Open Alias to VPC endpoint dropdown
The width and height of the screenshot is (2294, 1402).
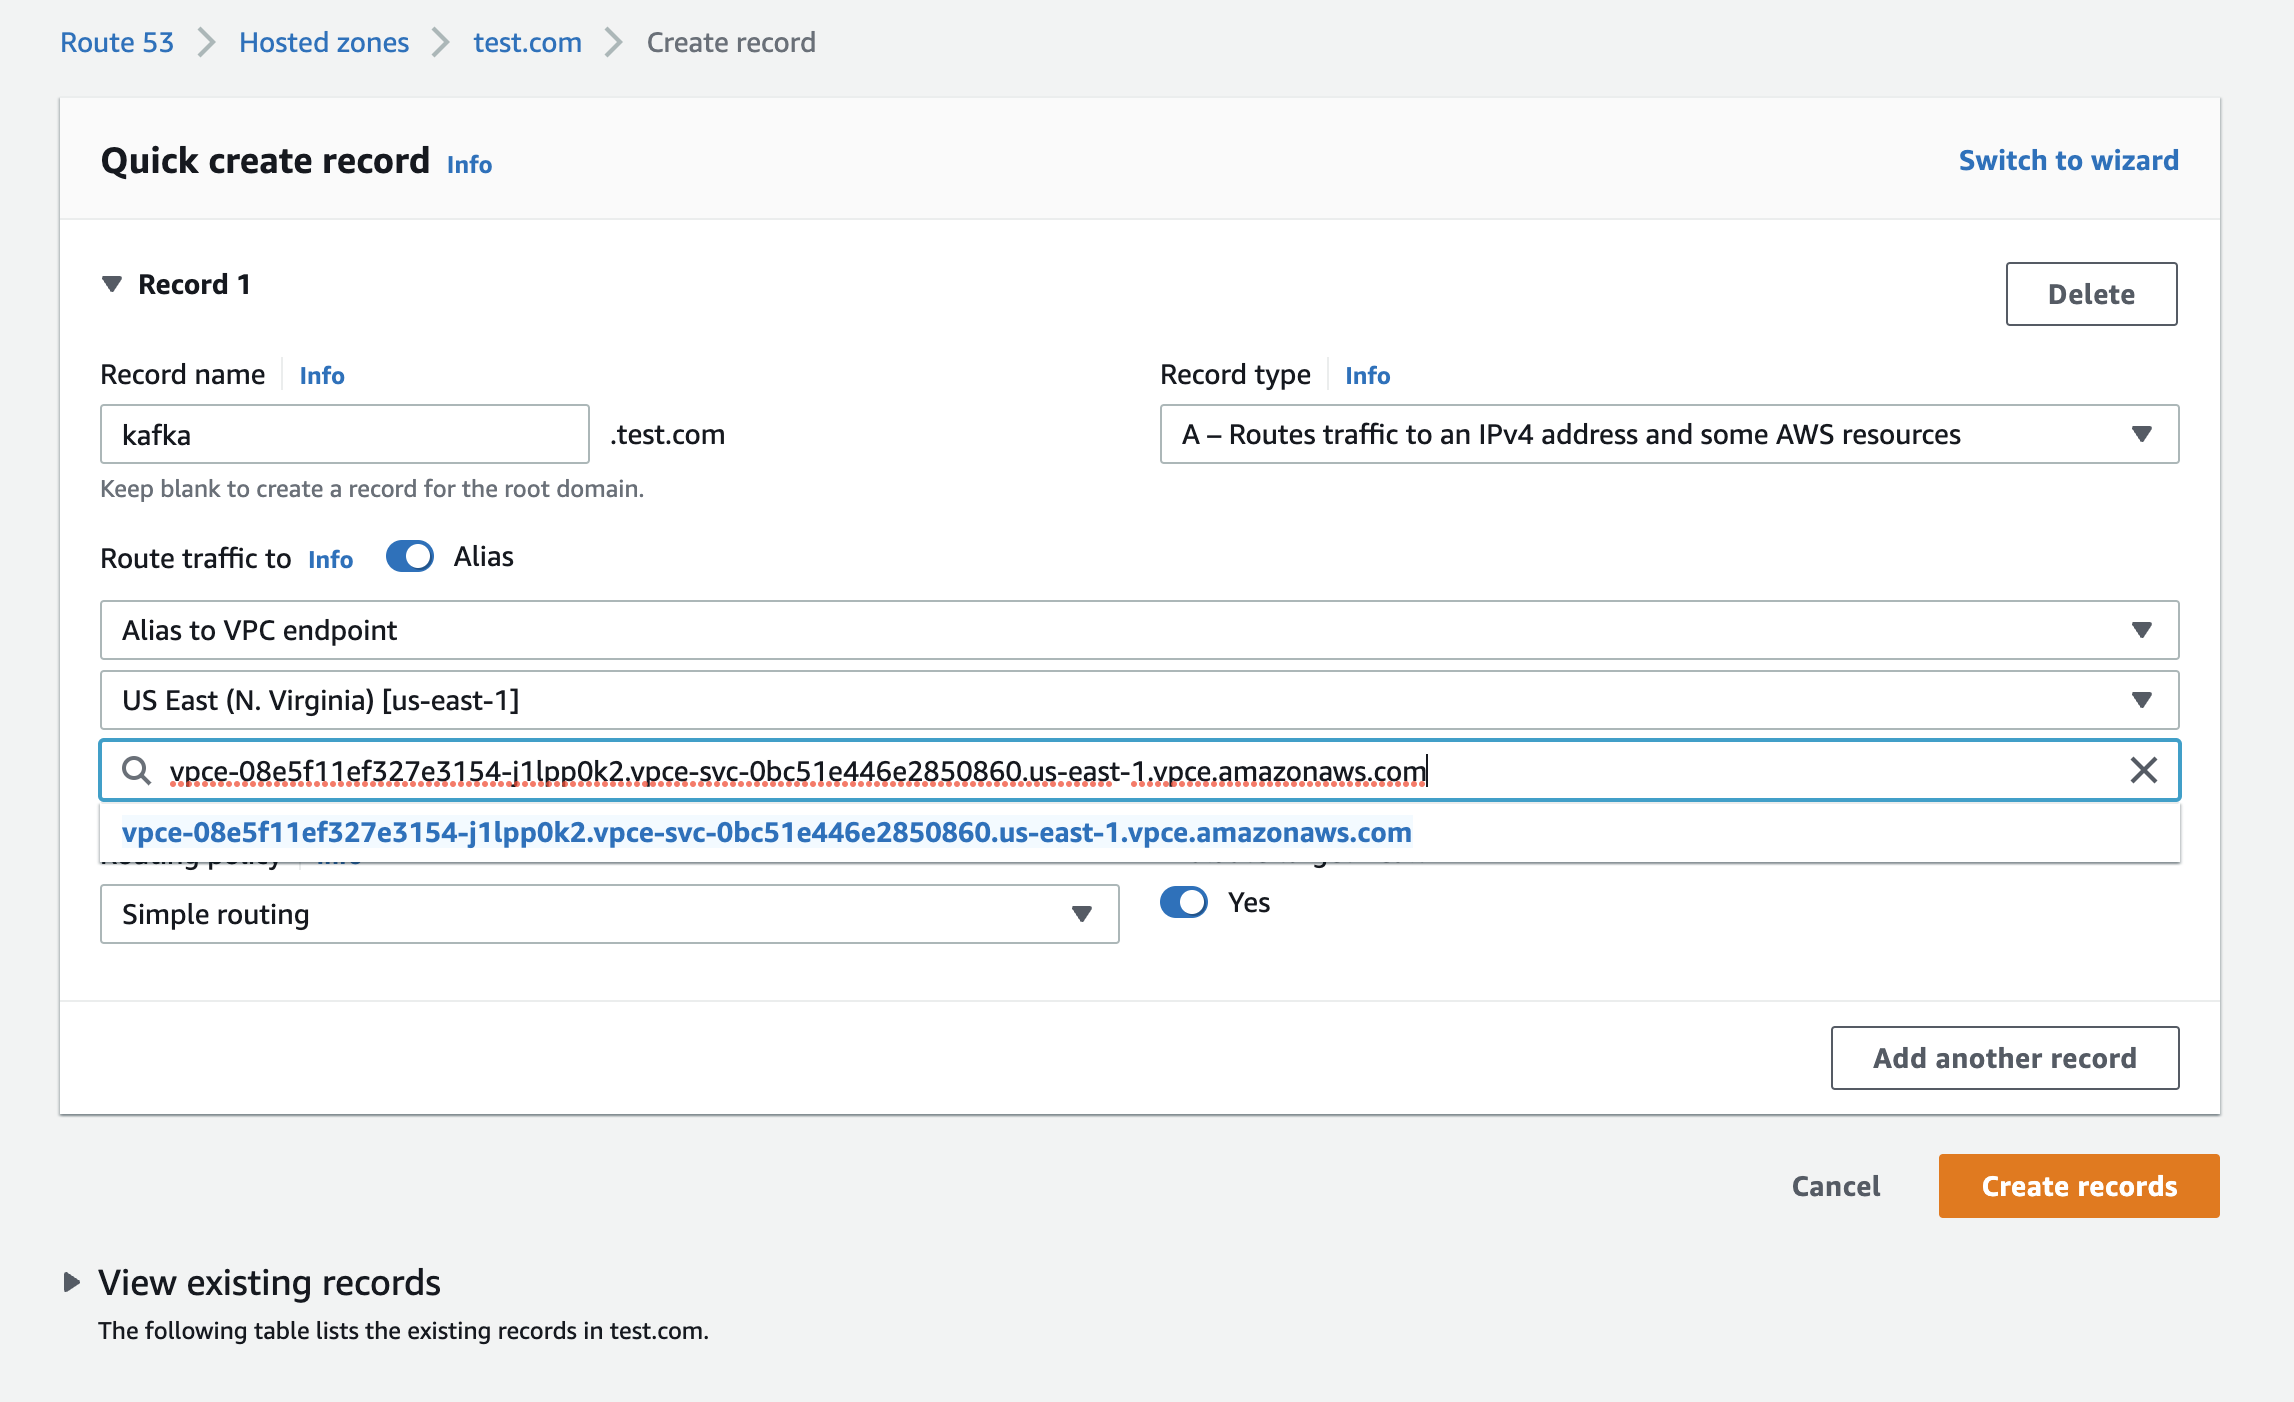[1139, 630]
